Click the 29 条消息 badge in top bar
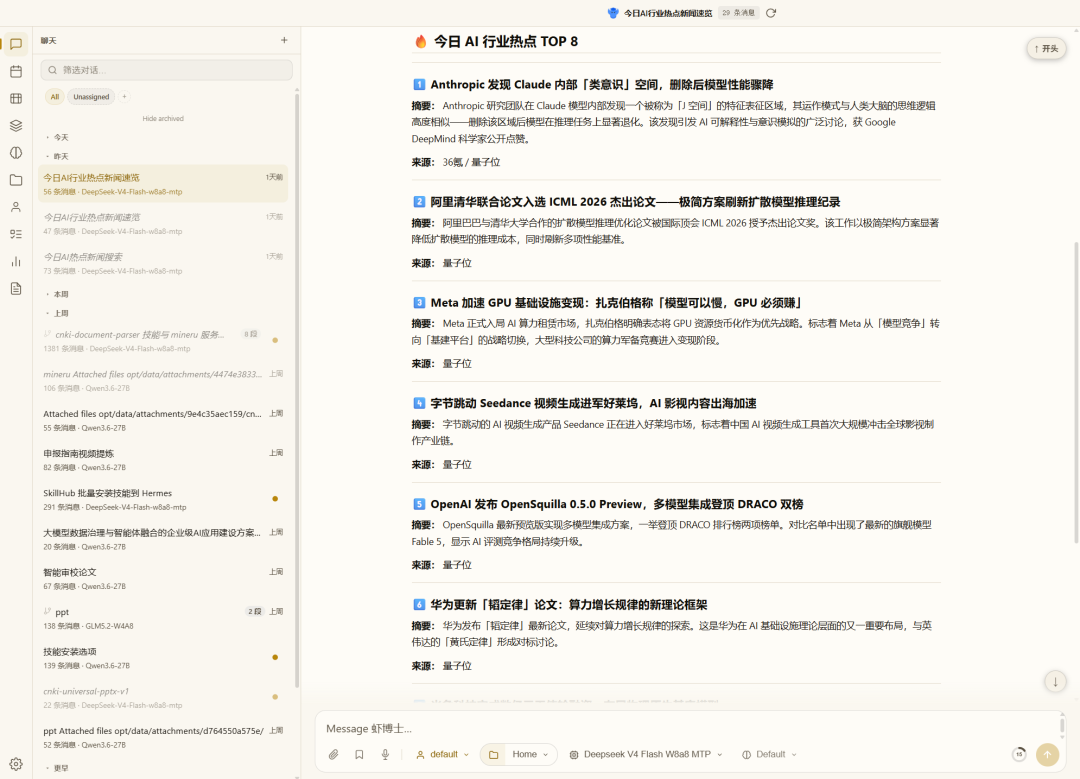The height and width of the screenshot is (779, 1080). click(738, 13)
